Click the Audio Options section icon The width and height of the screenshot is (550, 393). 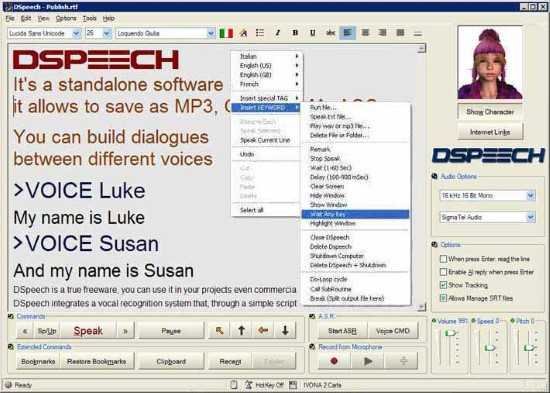point(435,176)
